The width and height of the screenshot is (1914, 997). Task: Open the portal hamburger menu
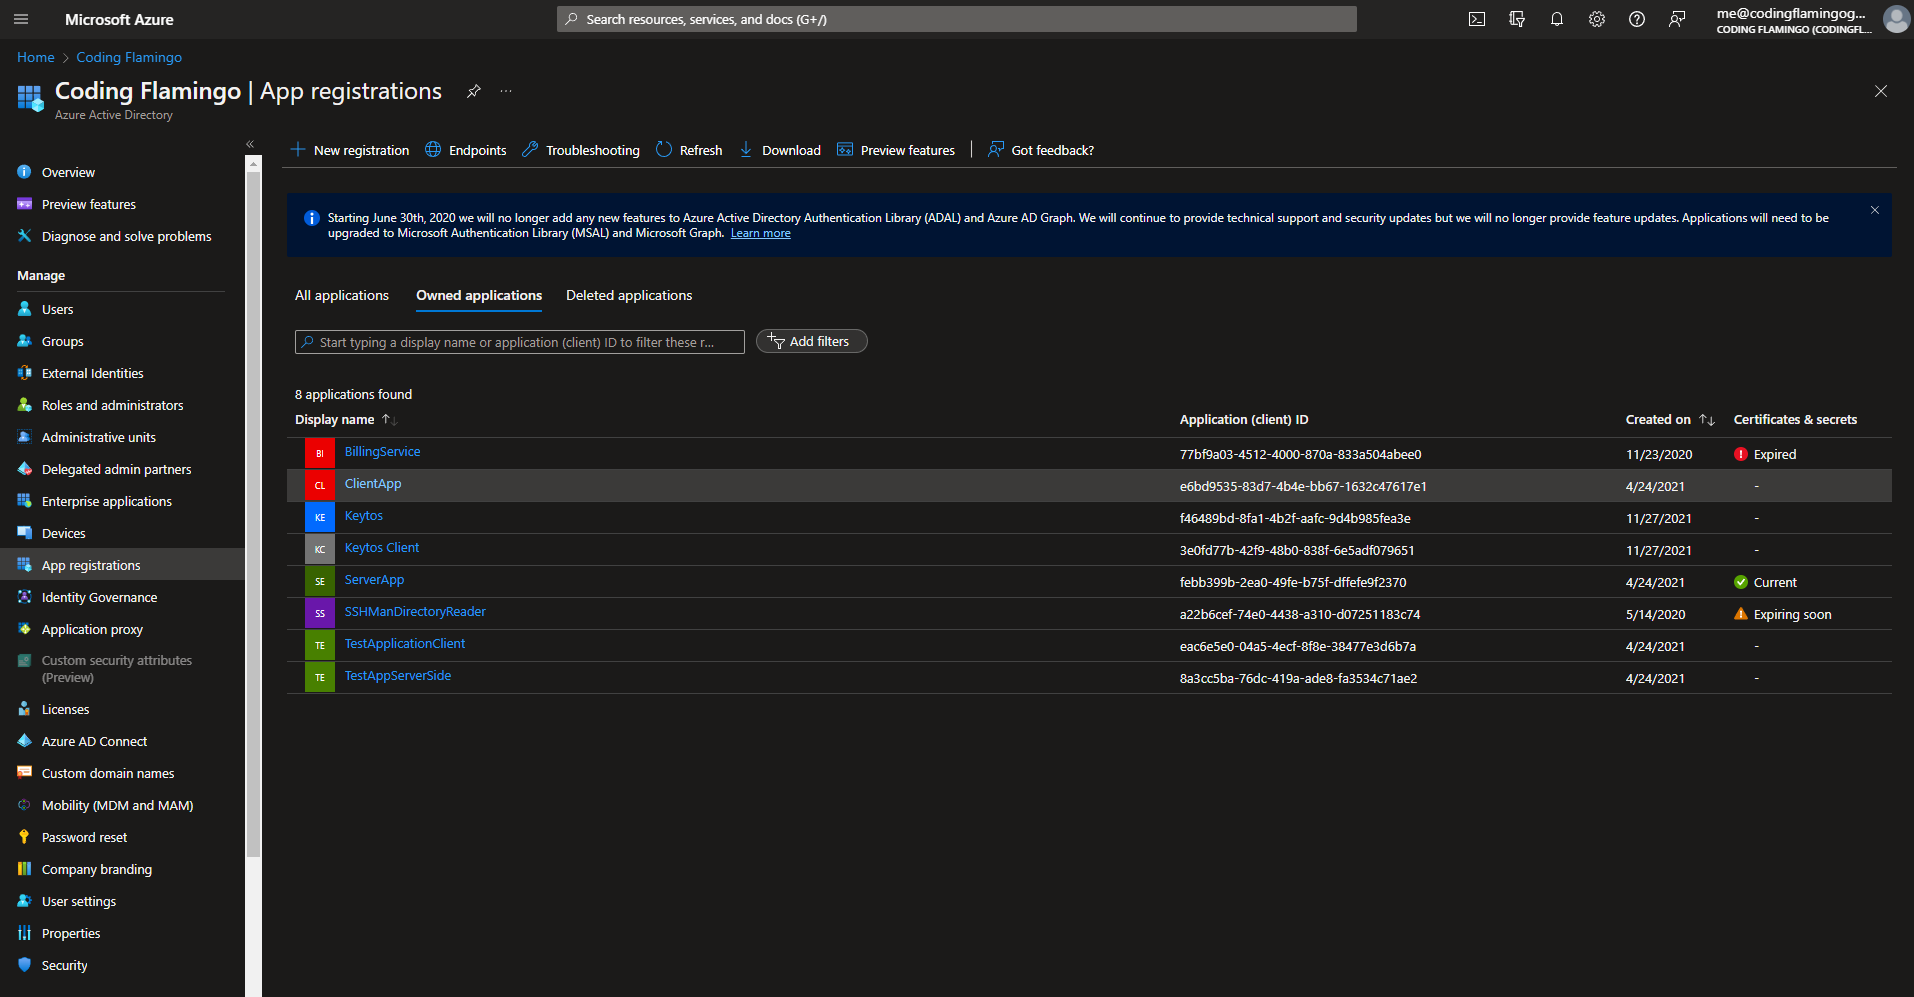(x=21, y=19)
